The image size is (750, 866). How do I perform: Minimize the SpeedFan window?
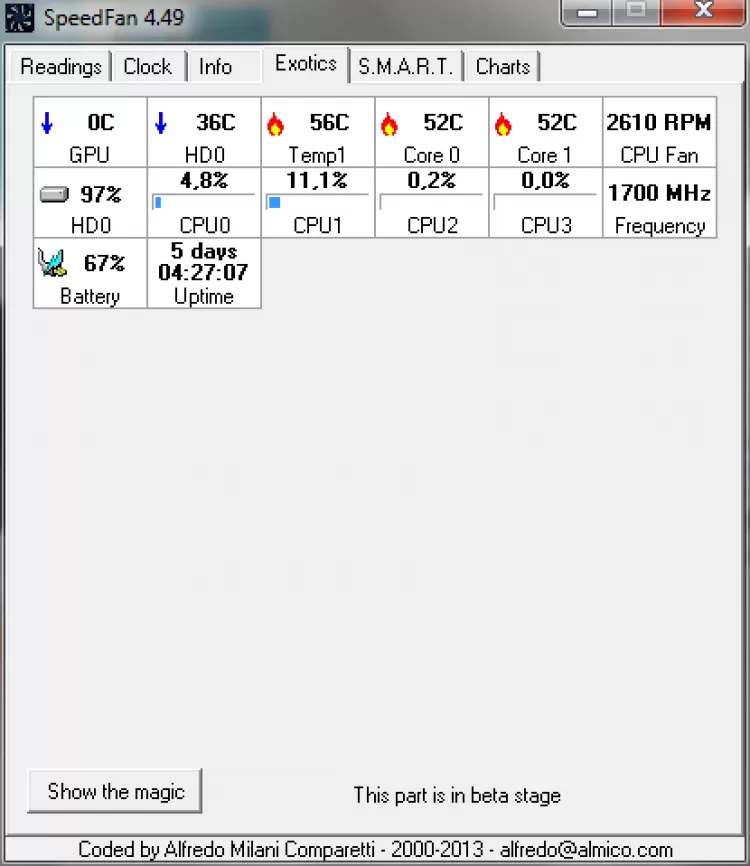pyautogui.click(x=587, y=11)
